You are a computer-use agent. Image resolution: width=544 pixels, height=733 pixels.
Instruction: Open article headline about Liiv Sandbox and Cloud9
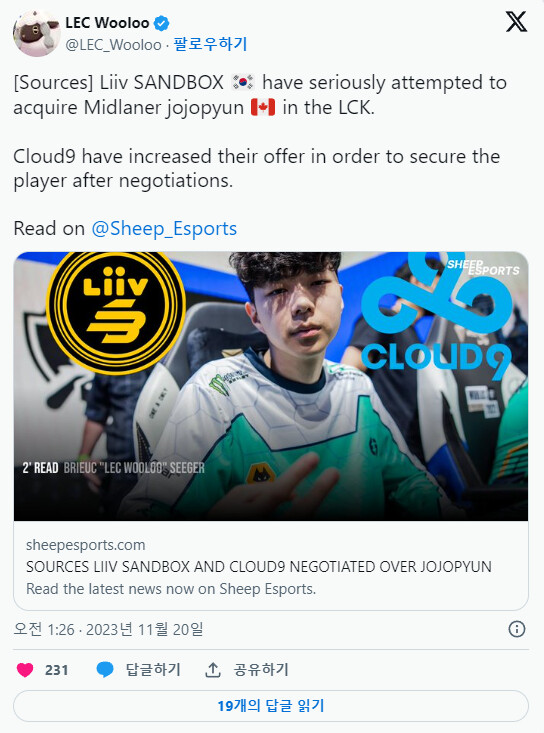259,567
